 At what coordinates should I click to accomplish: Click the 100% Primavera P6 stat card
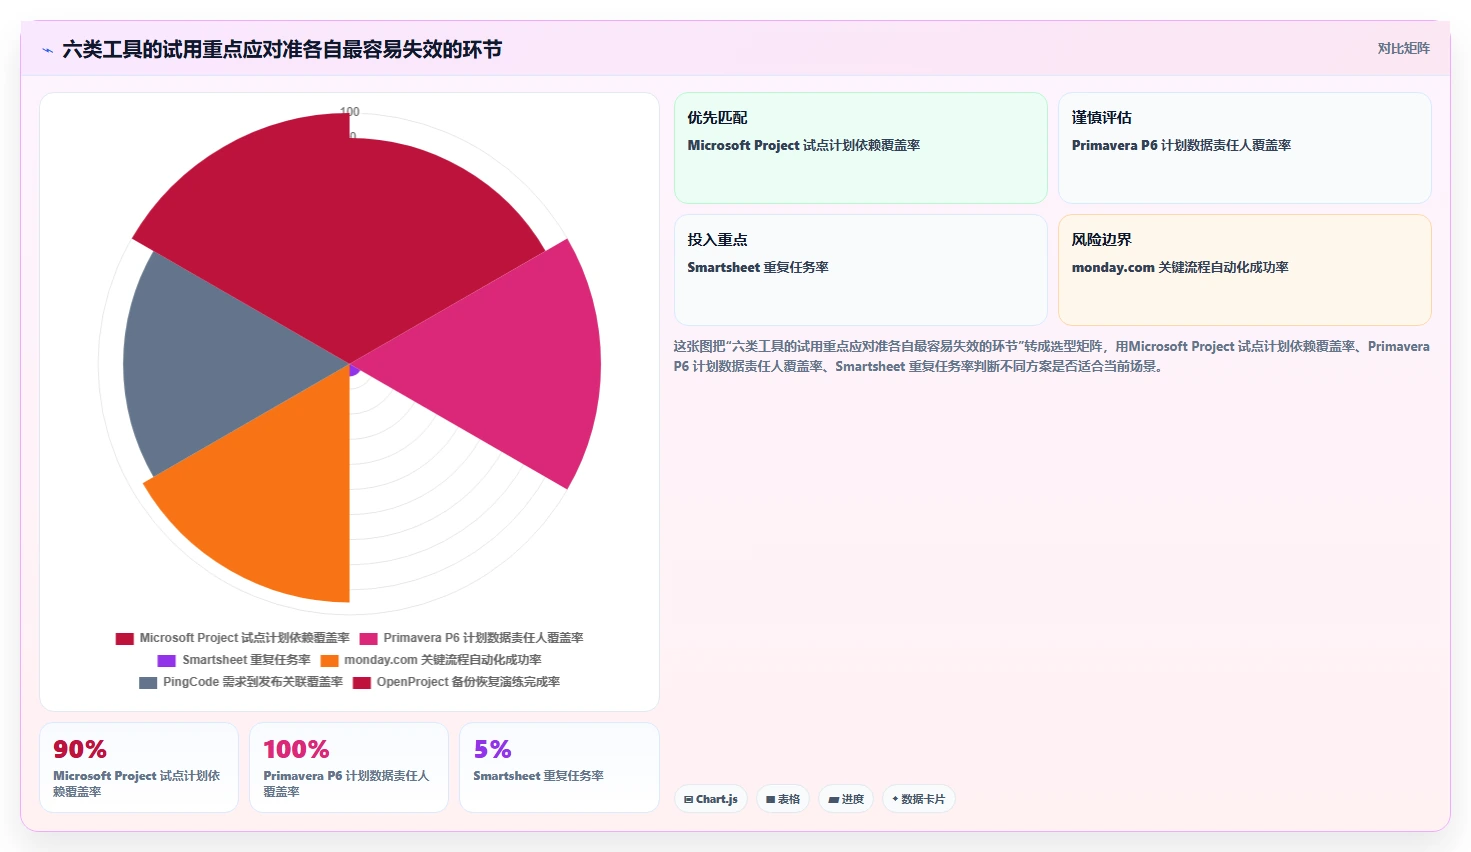click(349, 768)
